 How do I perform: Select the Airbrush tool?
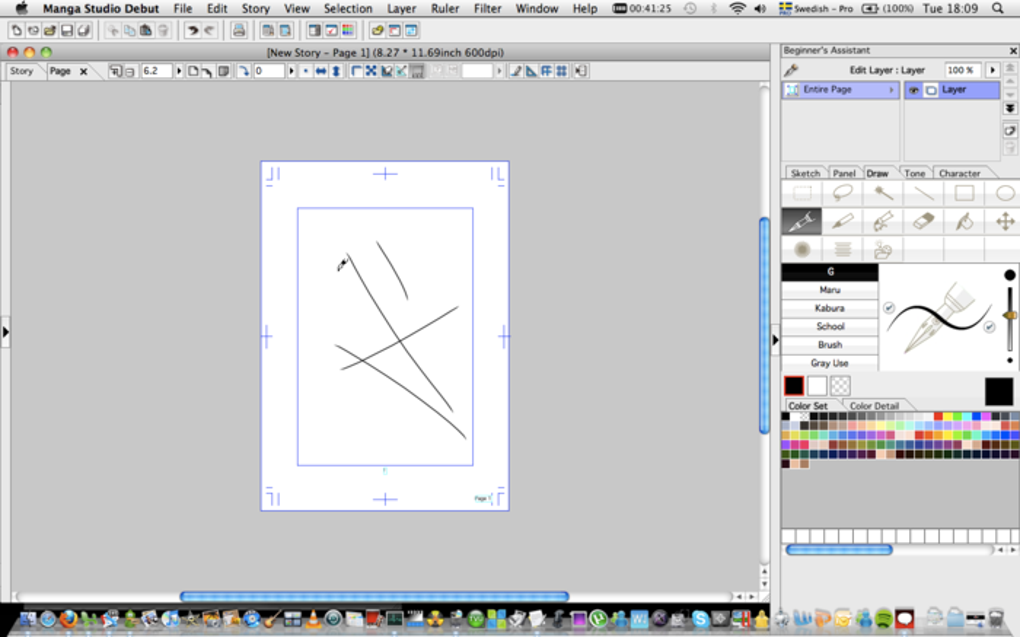coord(801,249)
